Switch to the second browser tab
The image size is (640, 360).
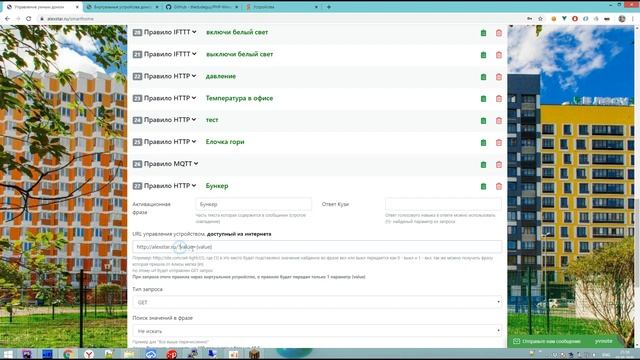click(122, 7)
